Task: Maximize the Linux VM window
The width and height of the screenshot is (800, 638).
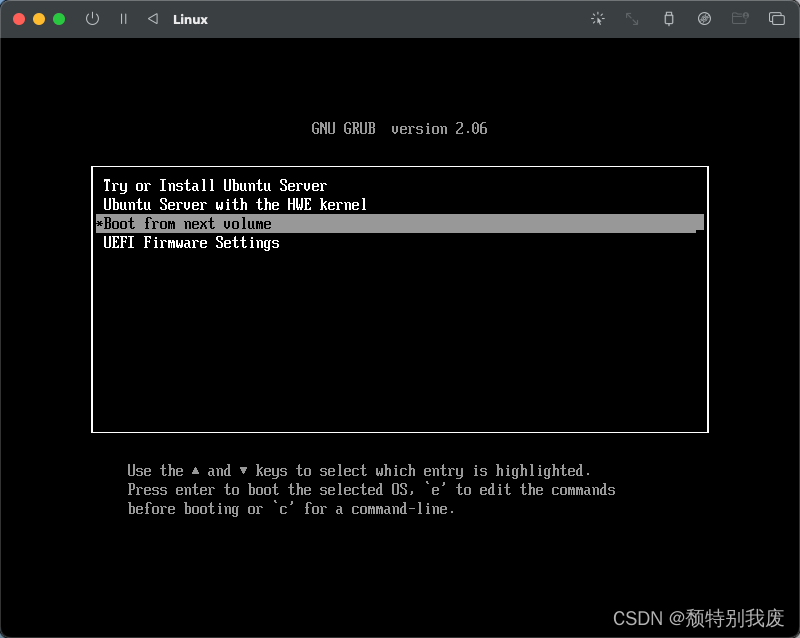Action: [59, 19]
